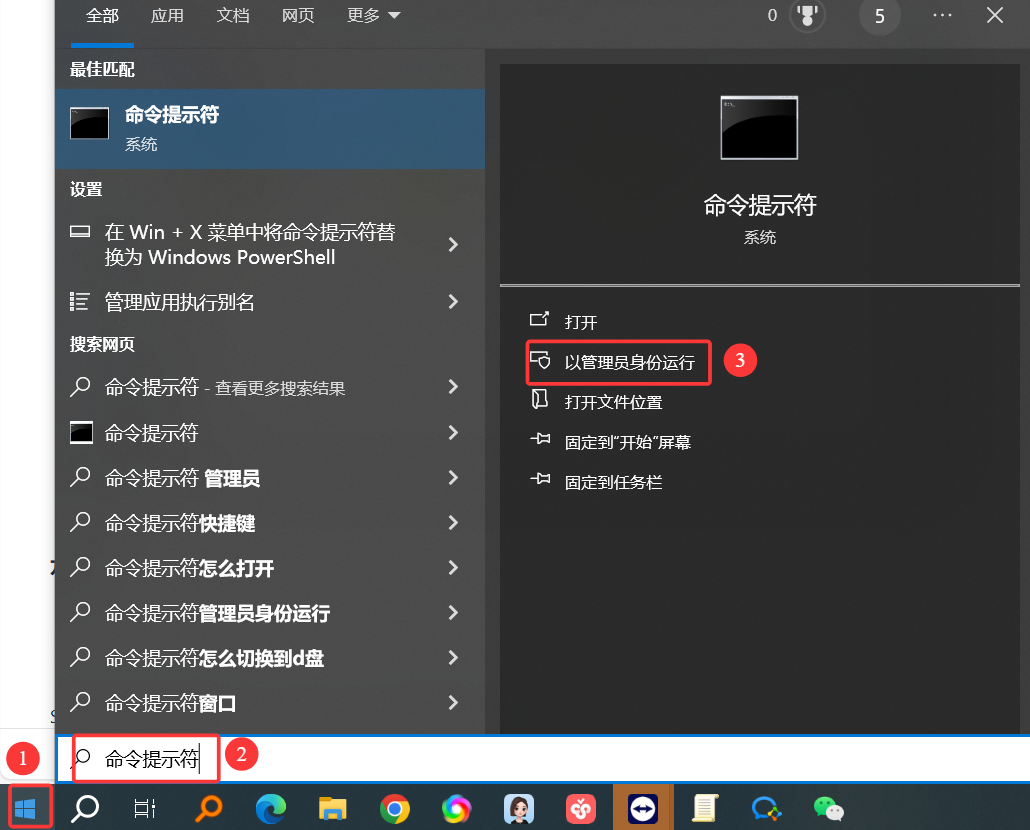
Task: Select the 网页 tab
Action: [x=298, y=16]
